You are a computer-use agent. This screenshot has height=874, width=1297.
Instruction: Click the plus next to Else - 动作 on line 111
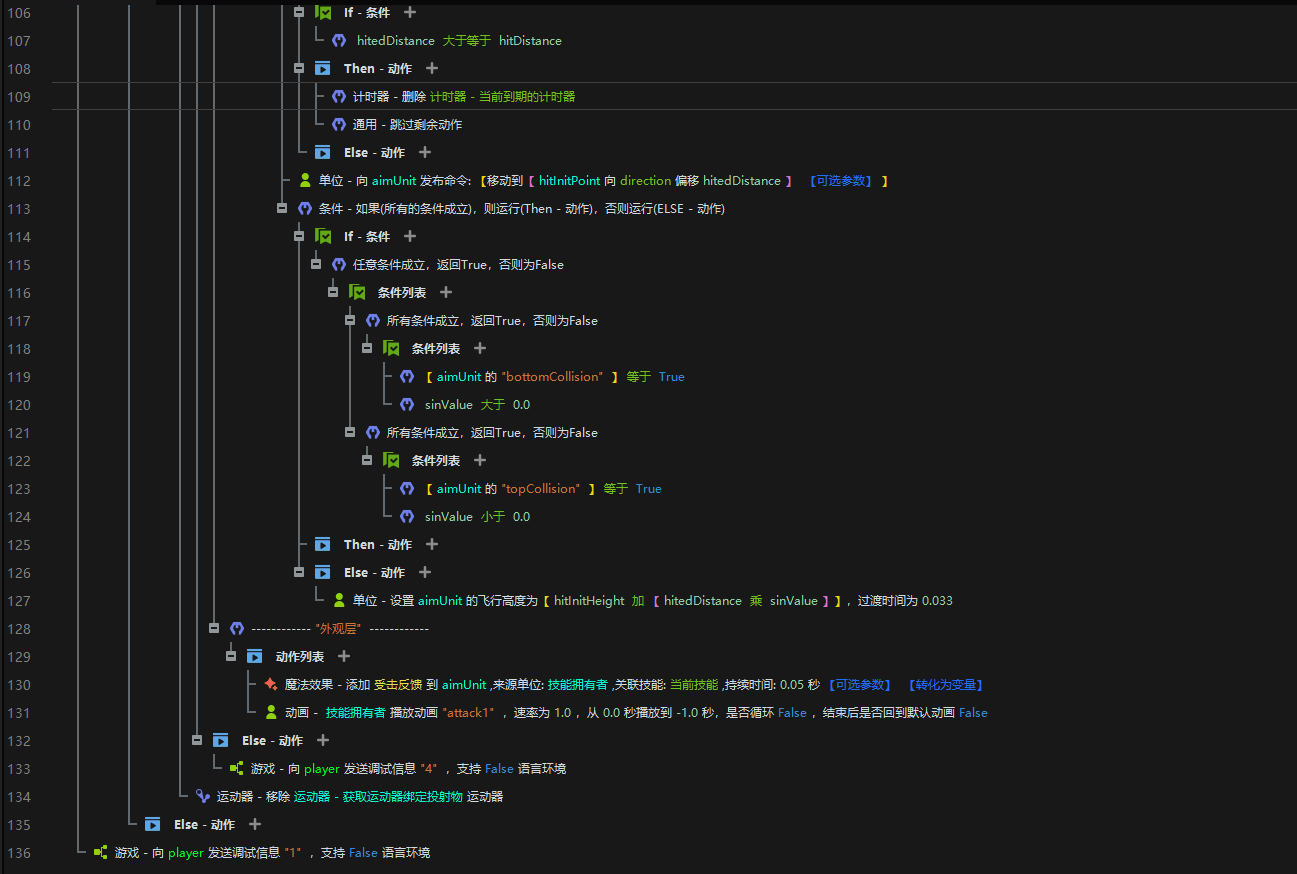[x=425, y=152]
